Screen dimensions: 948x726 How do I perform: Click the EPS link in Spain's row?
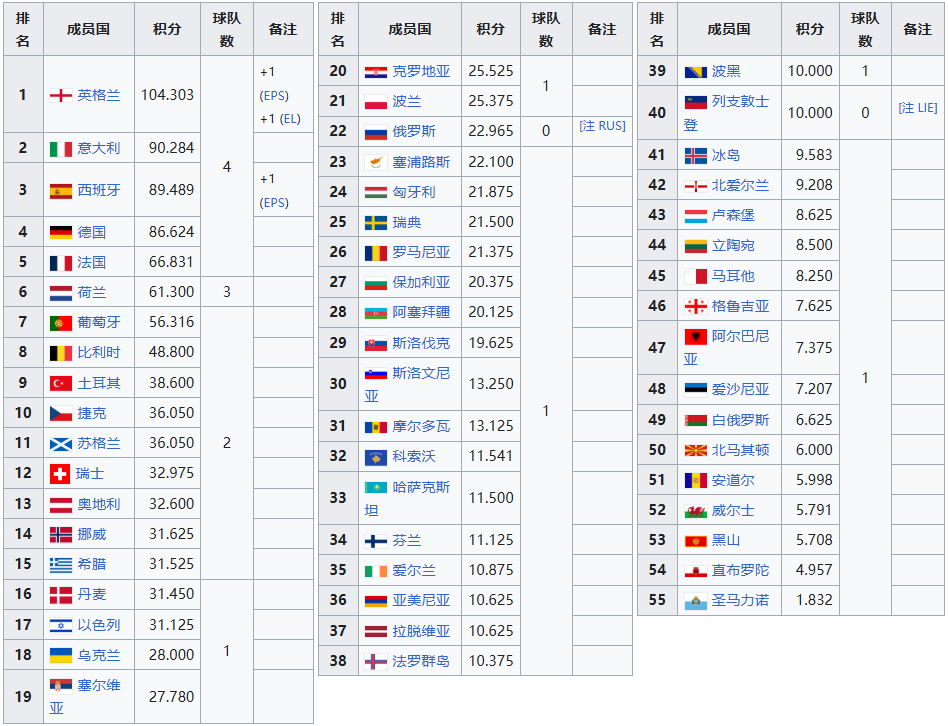click(274, 202)
